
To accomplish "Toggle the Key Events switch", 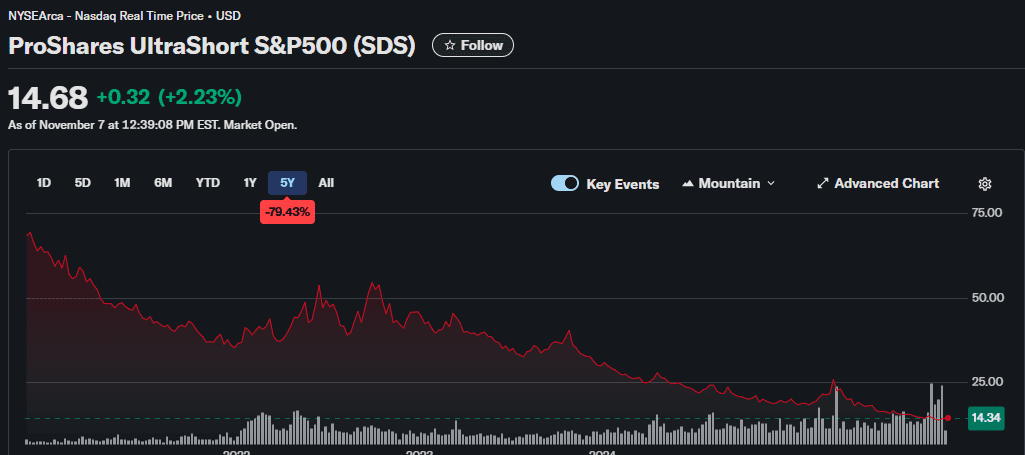I will coord(565,183).
